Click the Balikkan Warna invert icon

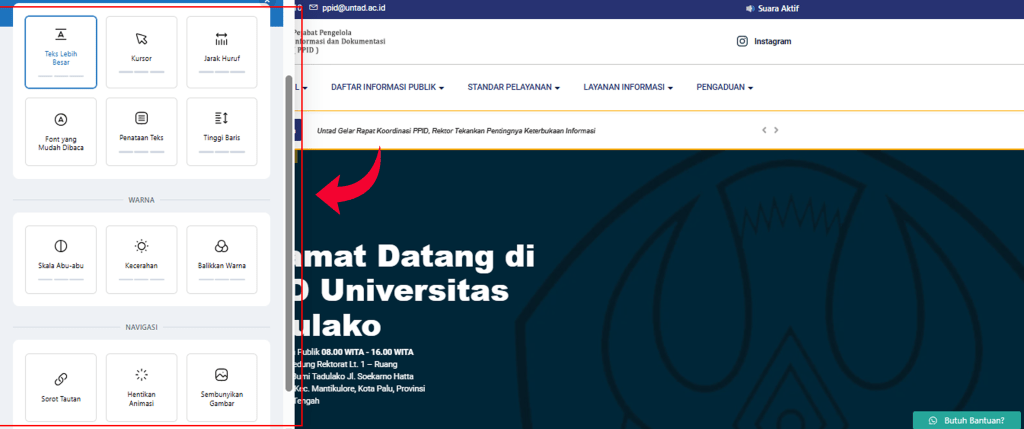click(221, 246)
